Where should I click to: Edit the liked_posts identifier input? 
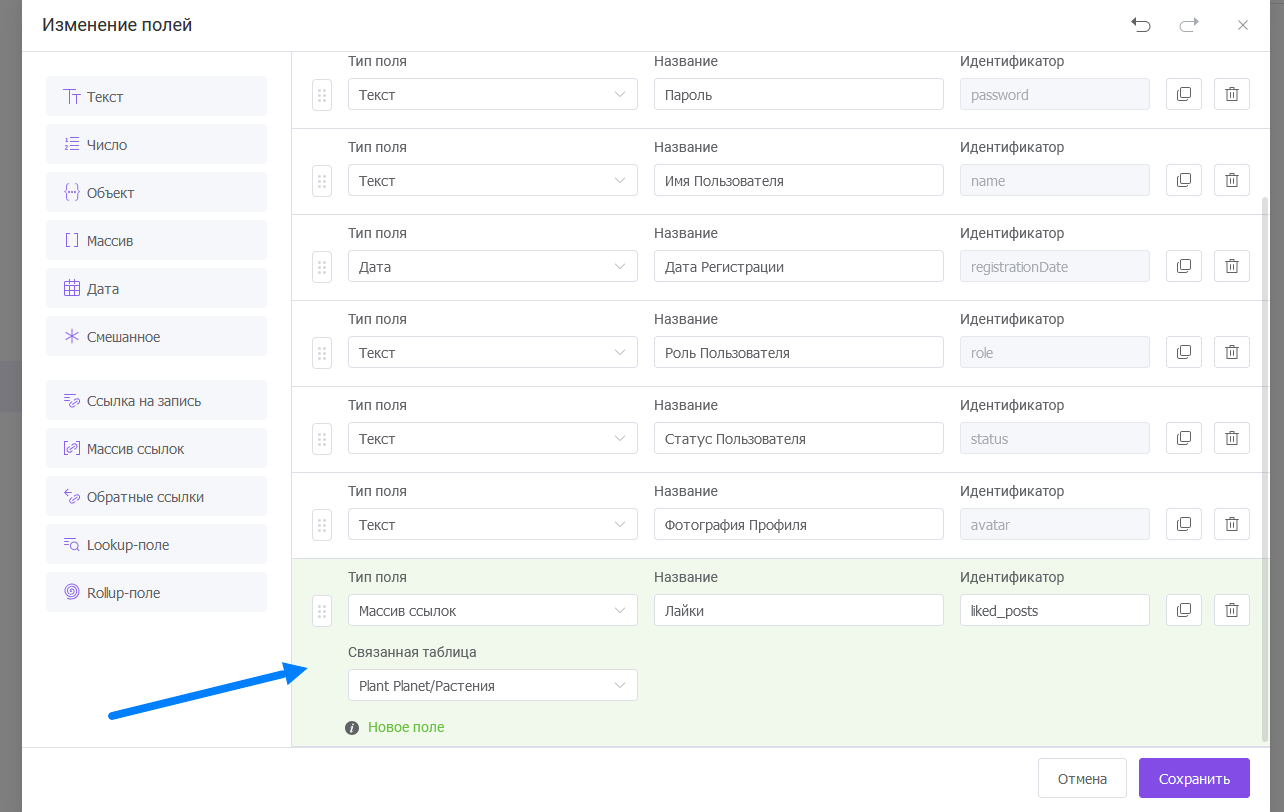pos(1055,611)
